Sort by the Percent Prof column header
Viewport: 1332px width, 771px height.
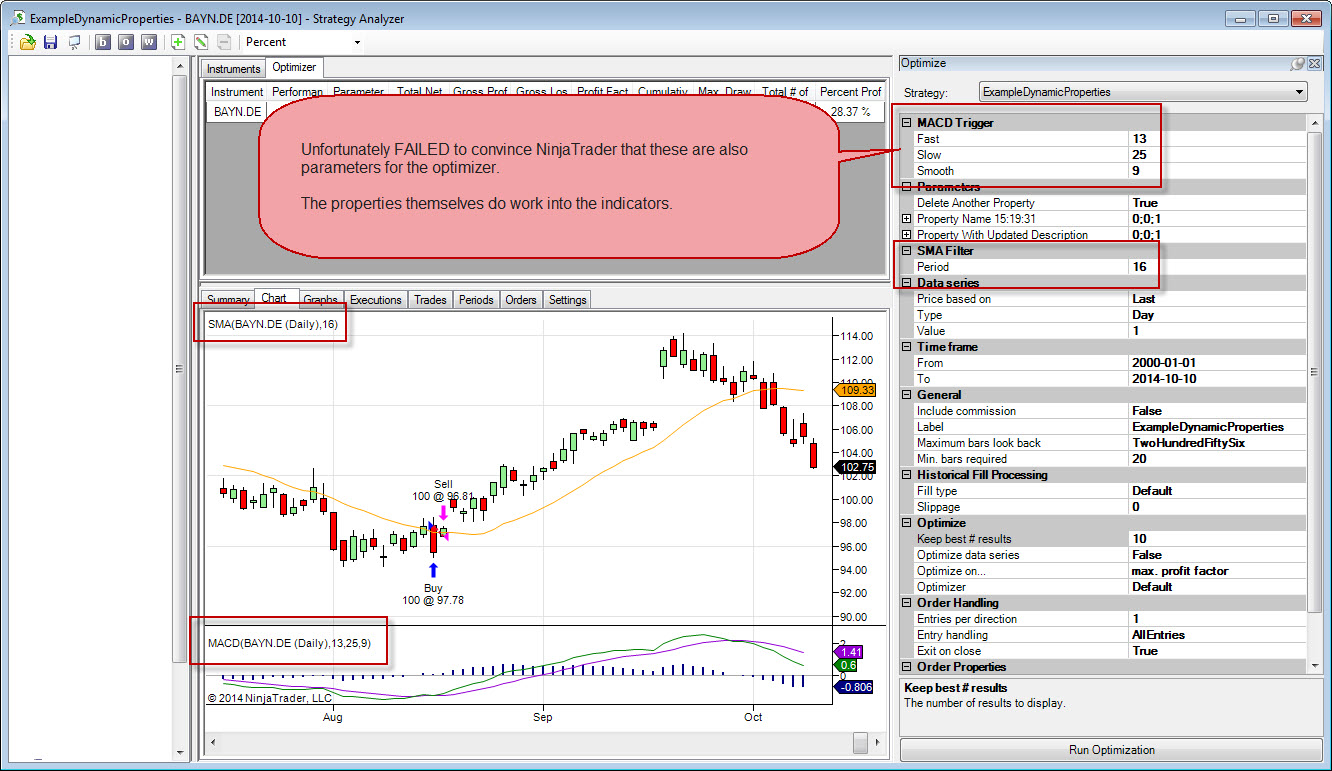click(850, 92)
